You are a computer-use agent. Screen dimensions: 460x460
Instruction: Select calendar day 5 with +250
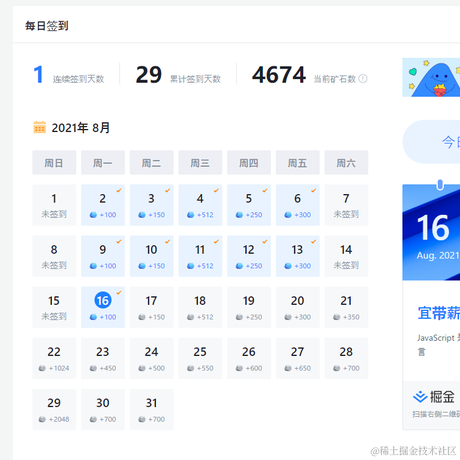tap(249, 205)
